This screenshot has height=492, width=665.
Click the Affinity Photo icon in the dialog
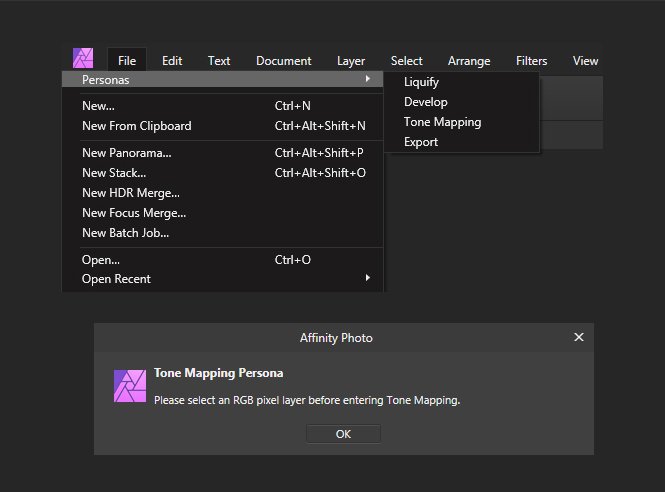(x=130, y=386)
